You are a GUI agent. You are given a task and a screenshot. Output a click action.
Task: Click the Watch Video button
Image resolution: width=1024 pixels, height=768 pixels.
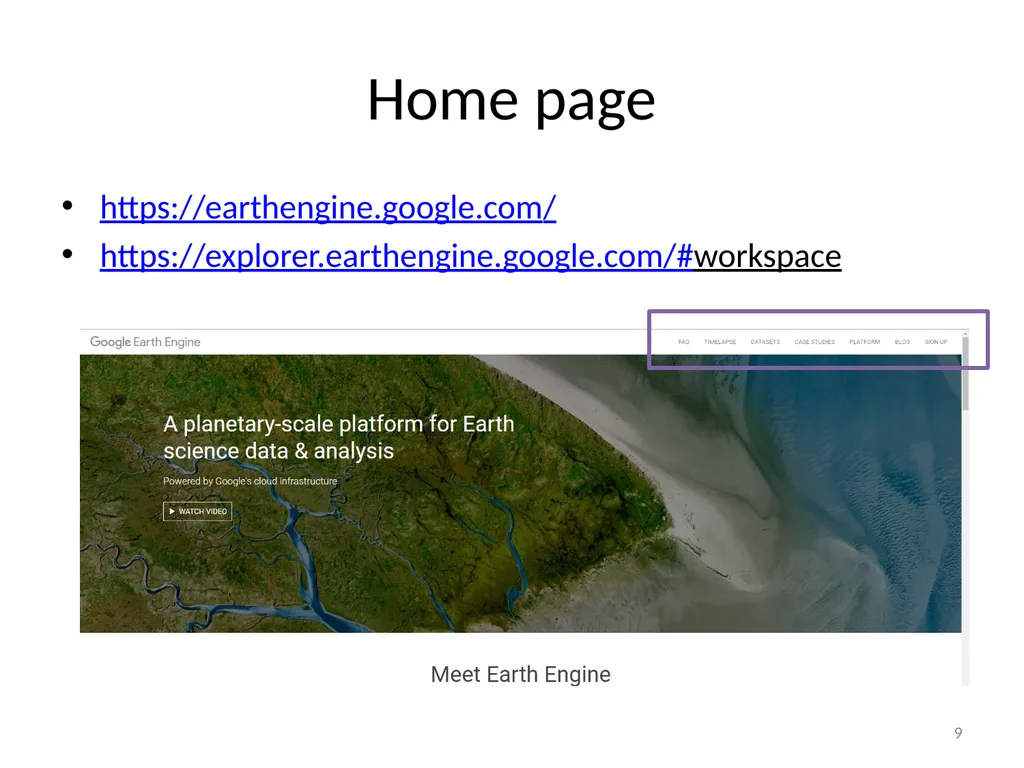197,511
